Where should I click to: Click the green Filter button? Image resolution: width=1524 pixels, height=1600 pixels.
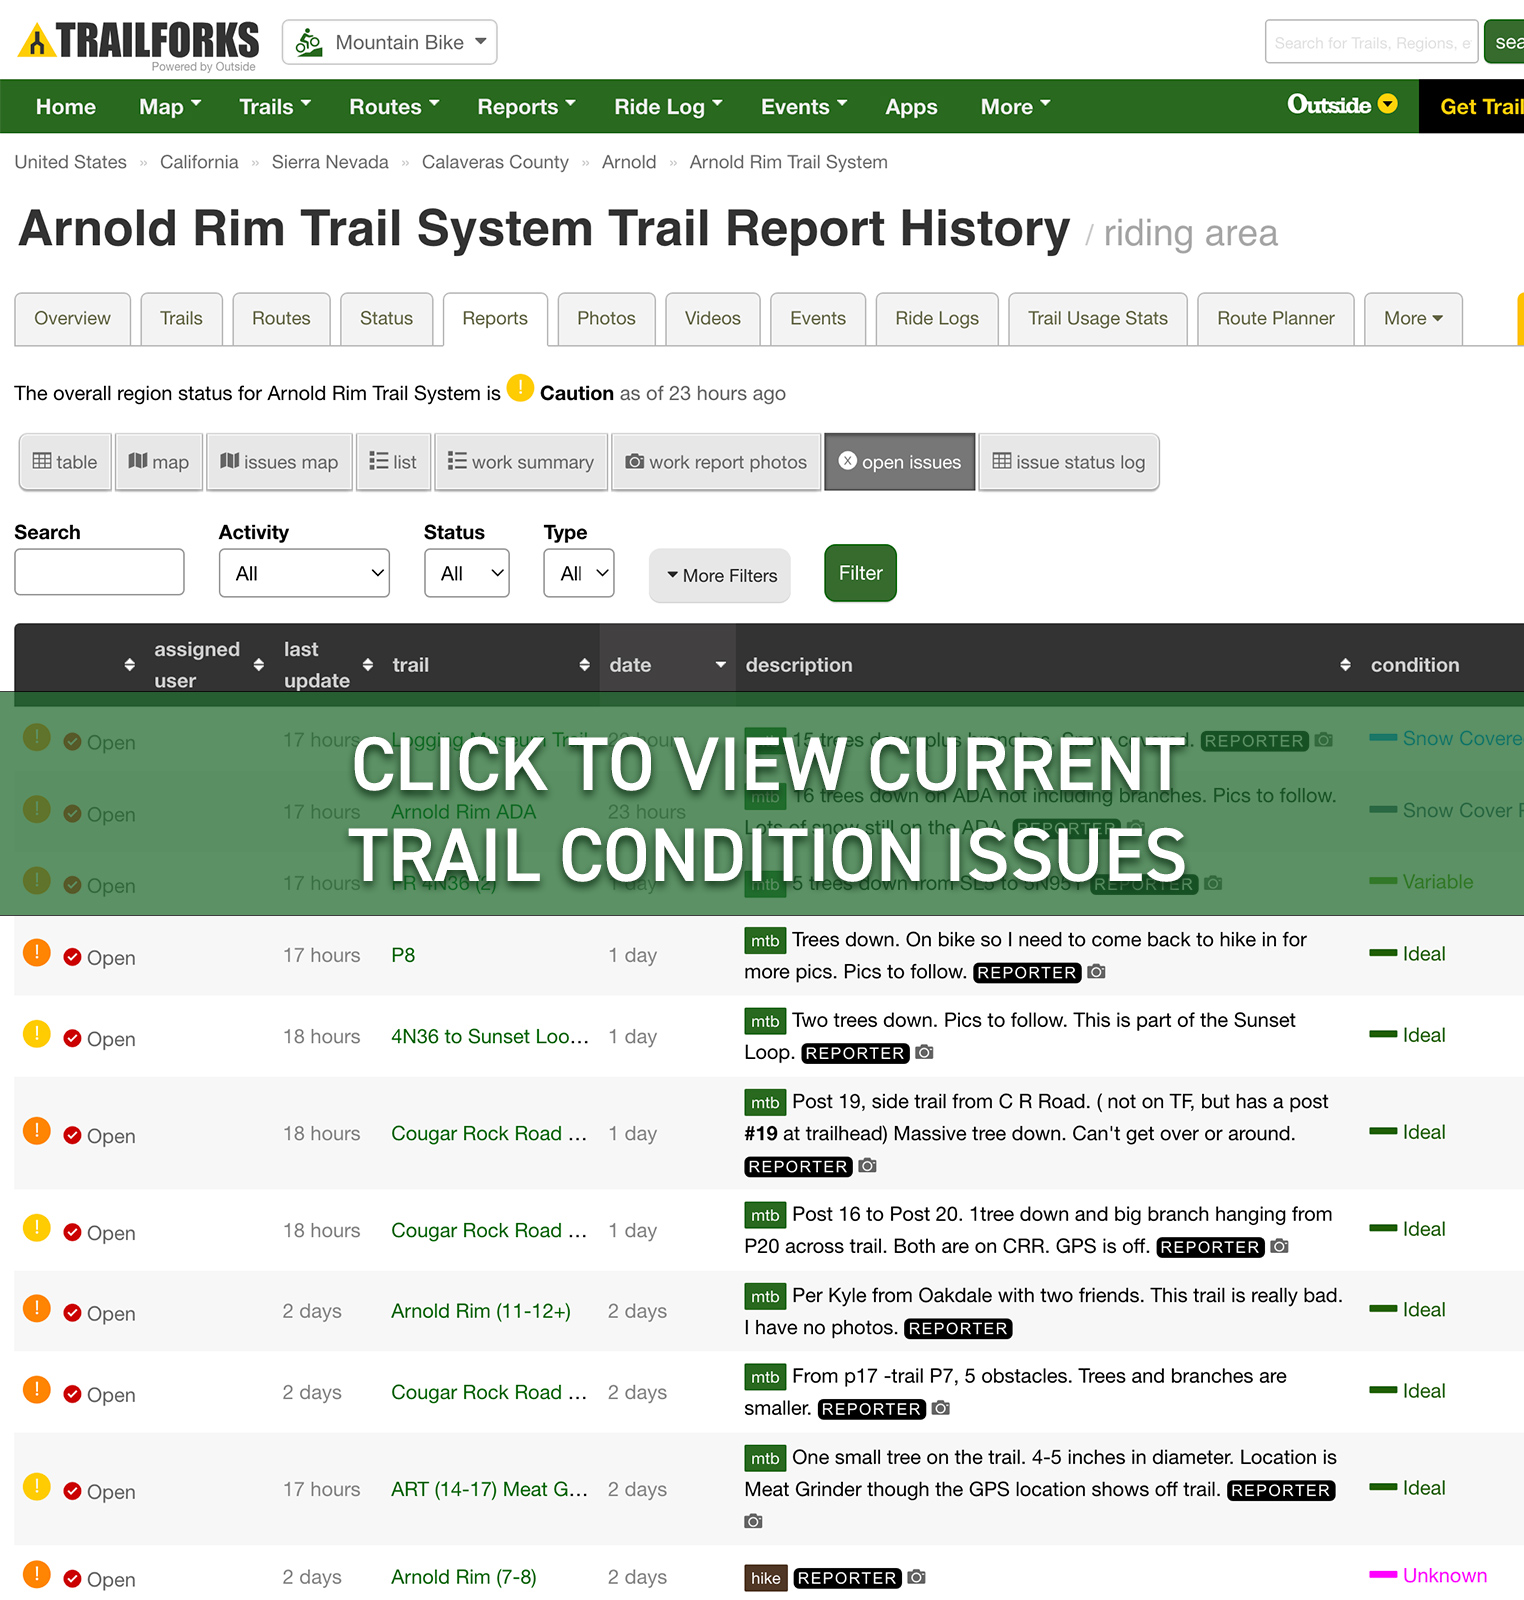tap(860, 573)
